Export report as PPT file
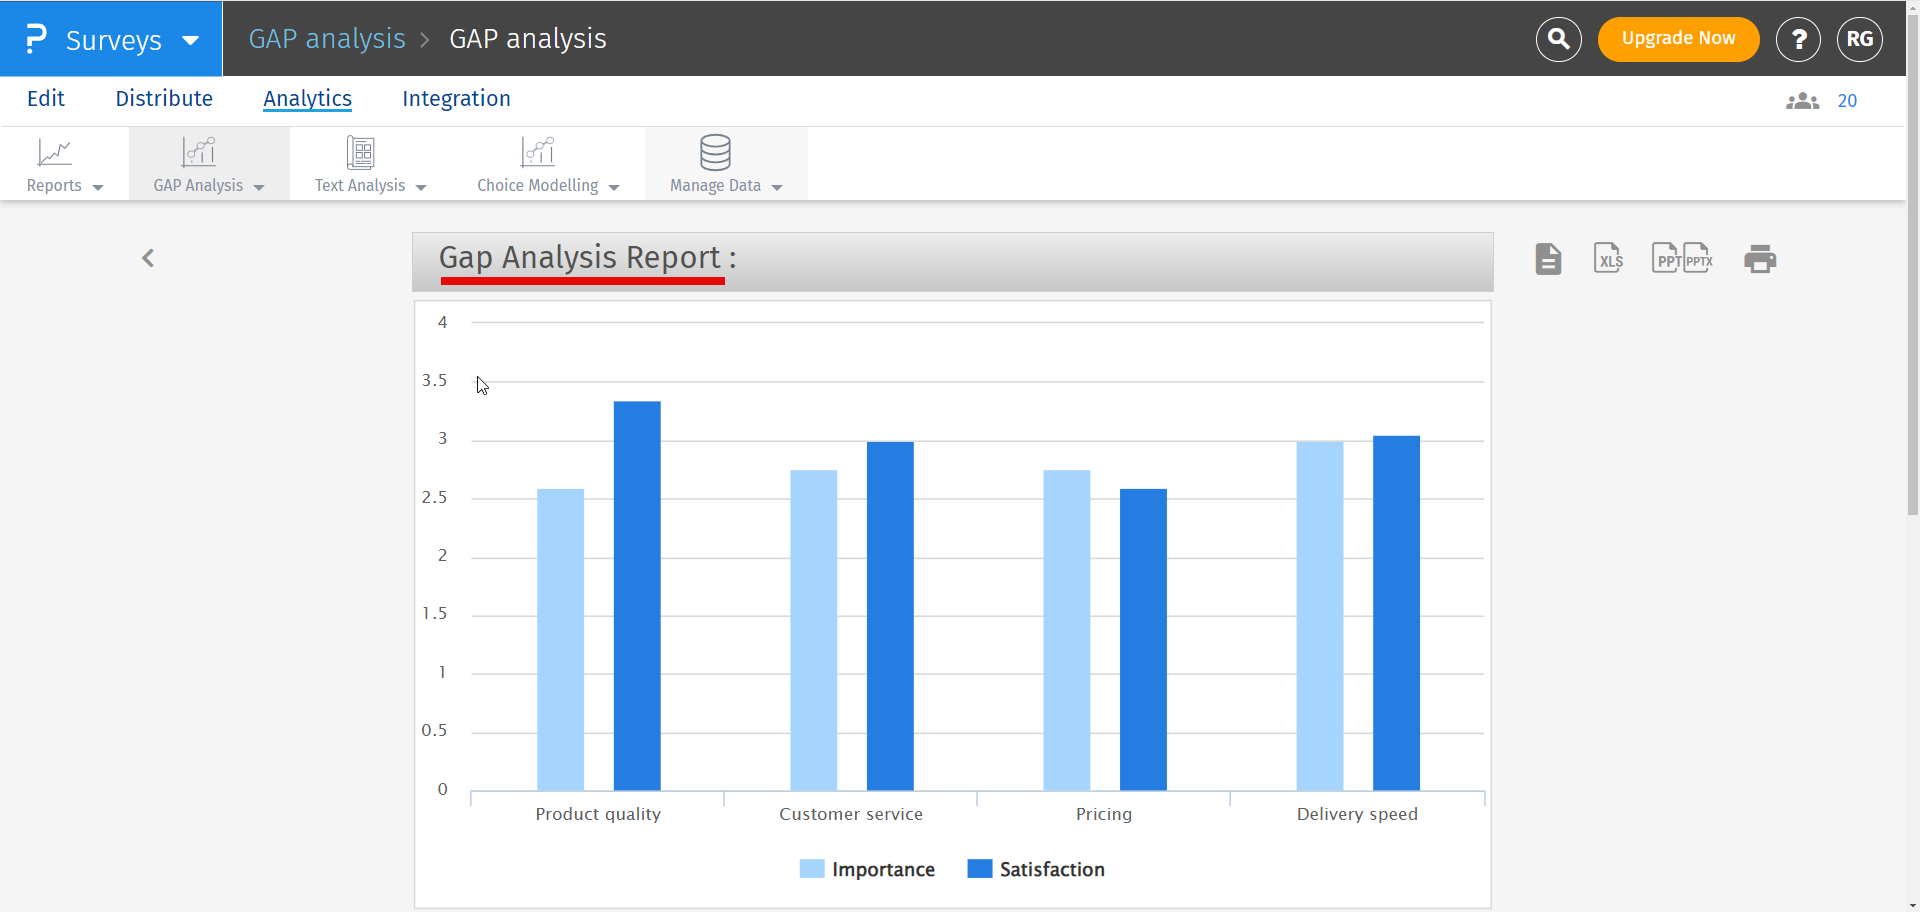The width and height of the screenshot is (1920, 912). coord(1666,259)
